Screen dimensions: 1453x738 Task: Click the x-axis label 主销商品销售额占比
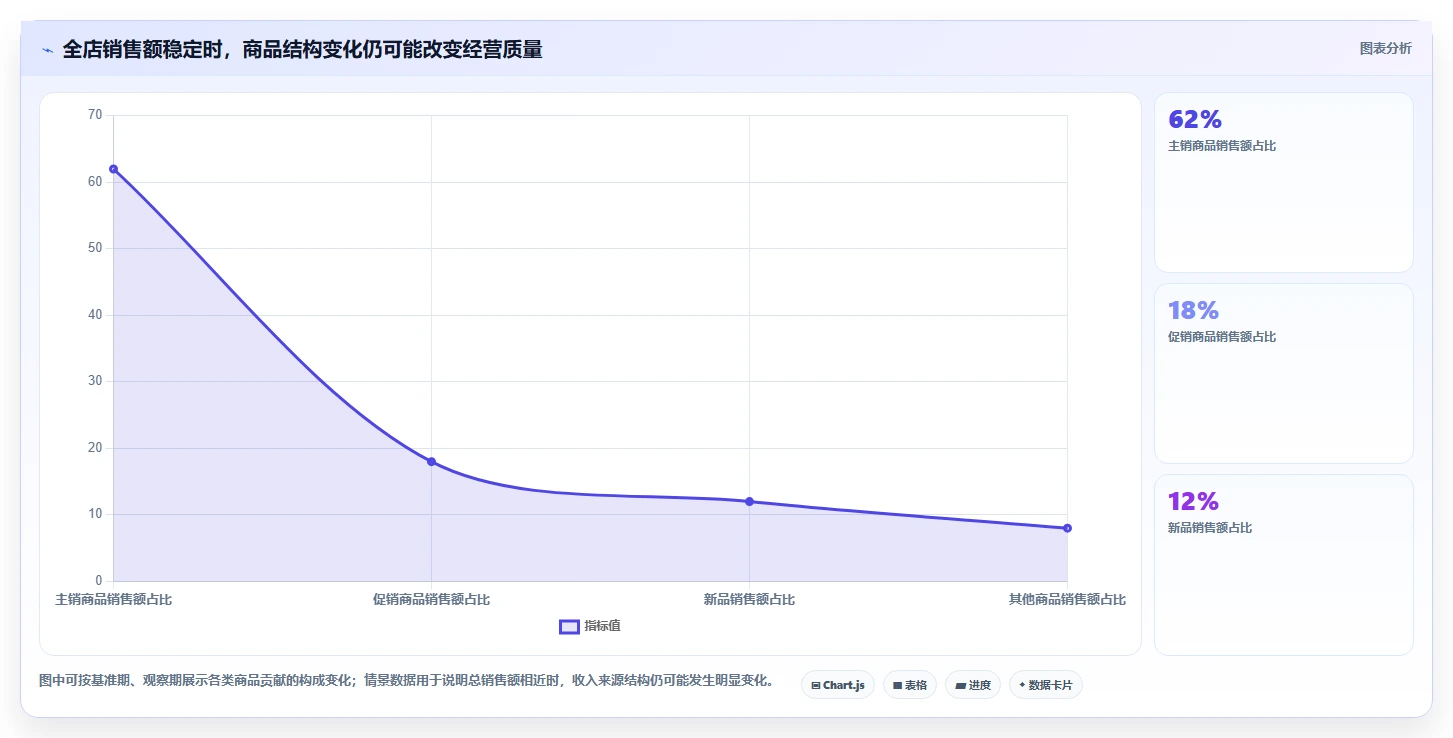coord(114,600)
